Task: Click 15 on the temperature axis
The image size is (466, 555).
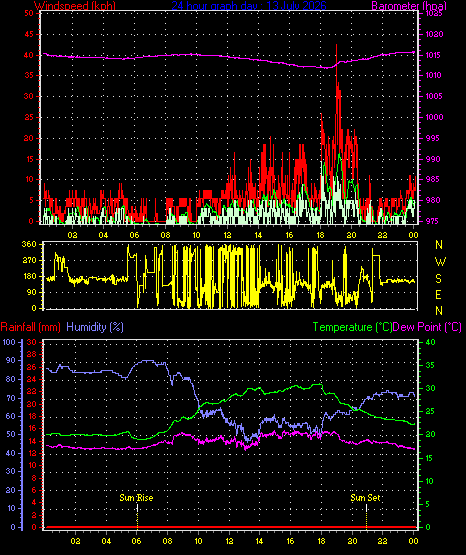Action: pos(430,458)
